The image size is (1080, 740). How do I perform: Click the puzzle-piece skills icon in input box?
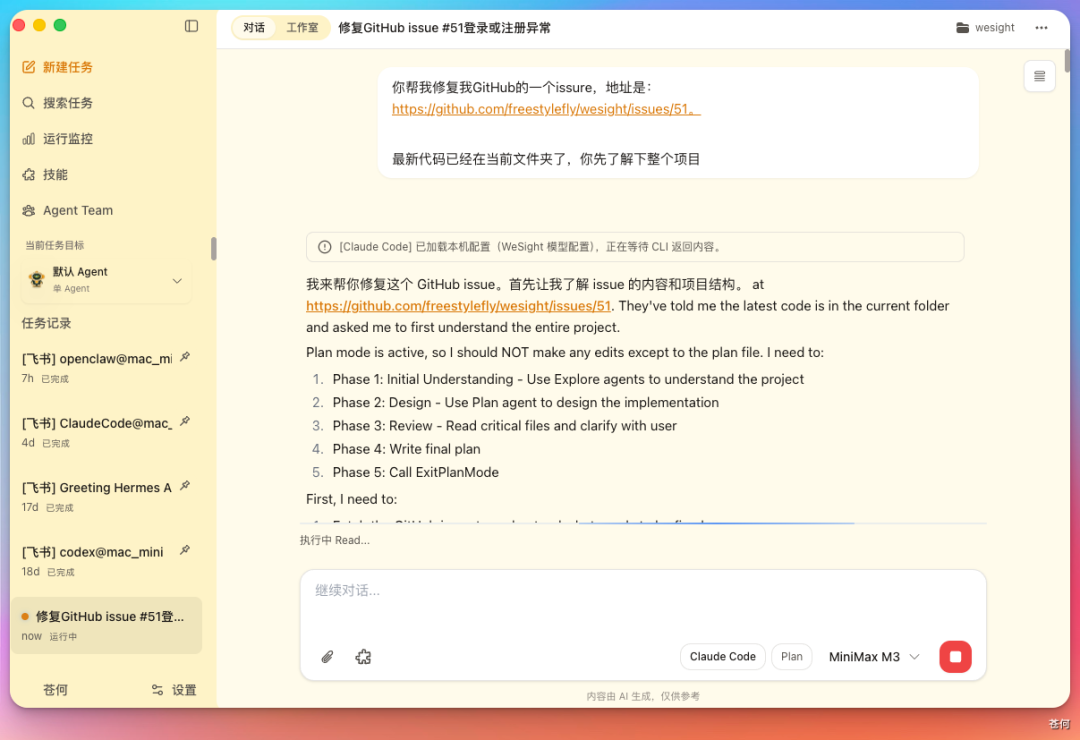click(363, 657)
